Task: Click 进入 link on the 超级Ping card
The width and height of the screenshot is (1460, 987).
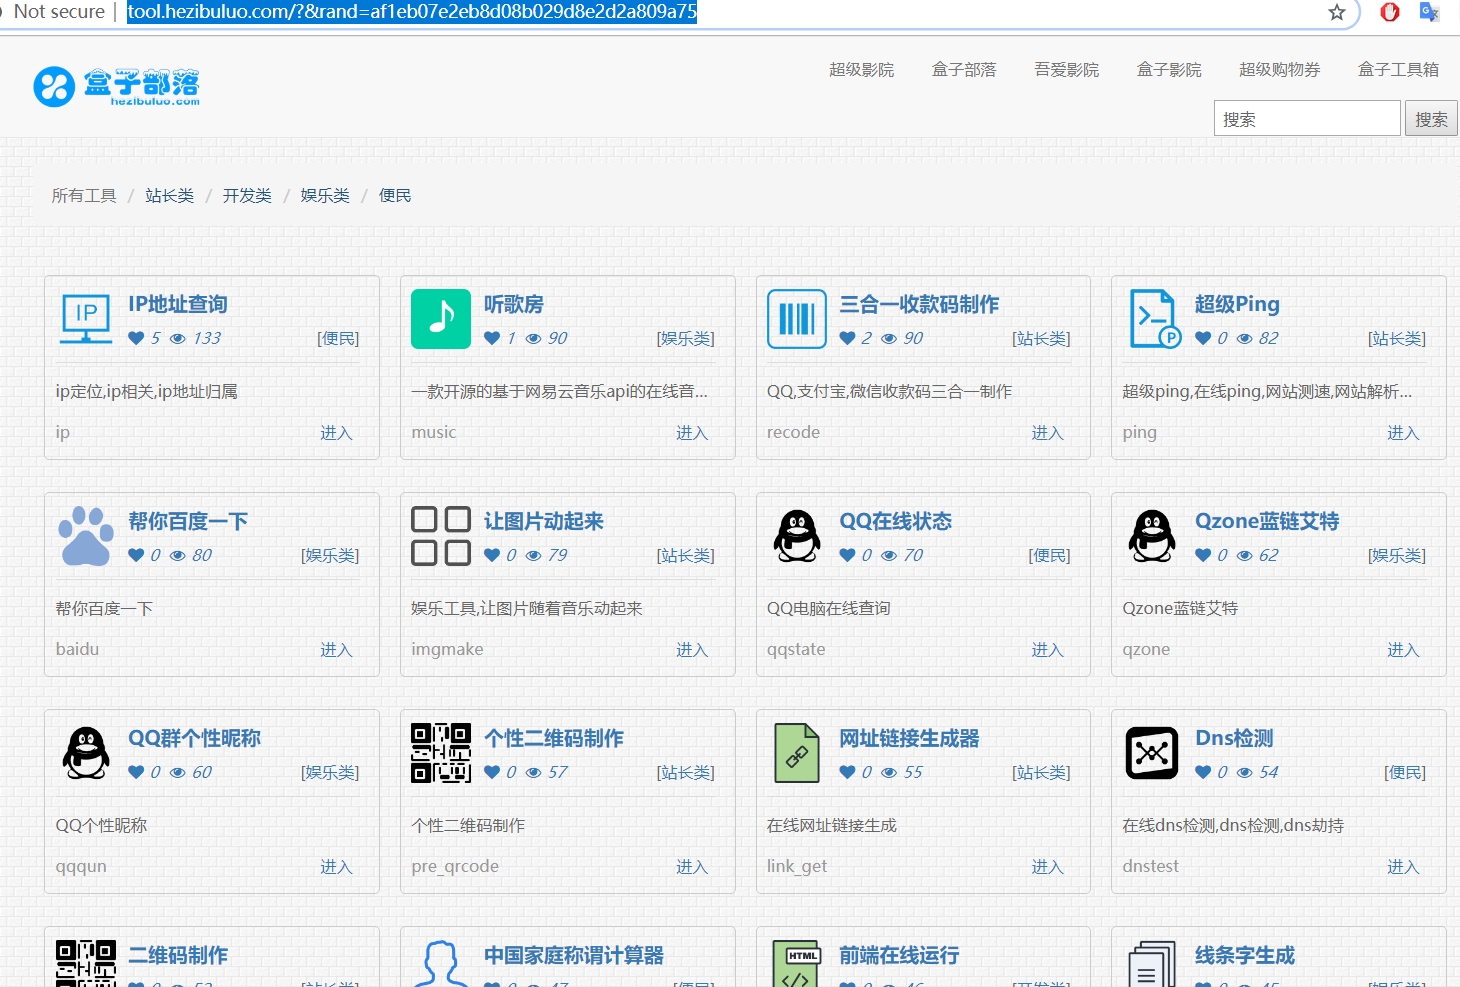Action: [x=1402, y=432]
